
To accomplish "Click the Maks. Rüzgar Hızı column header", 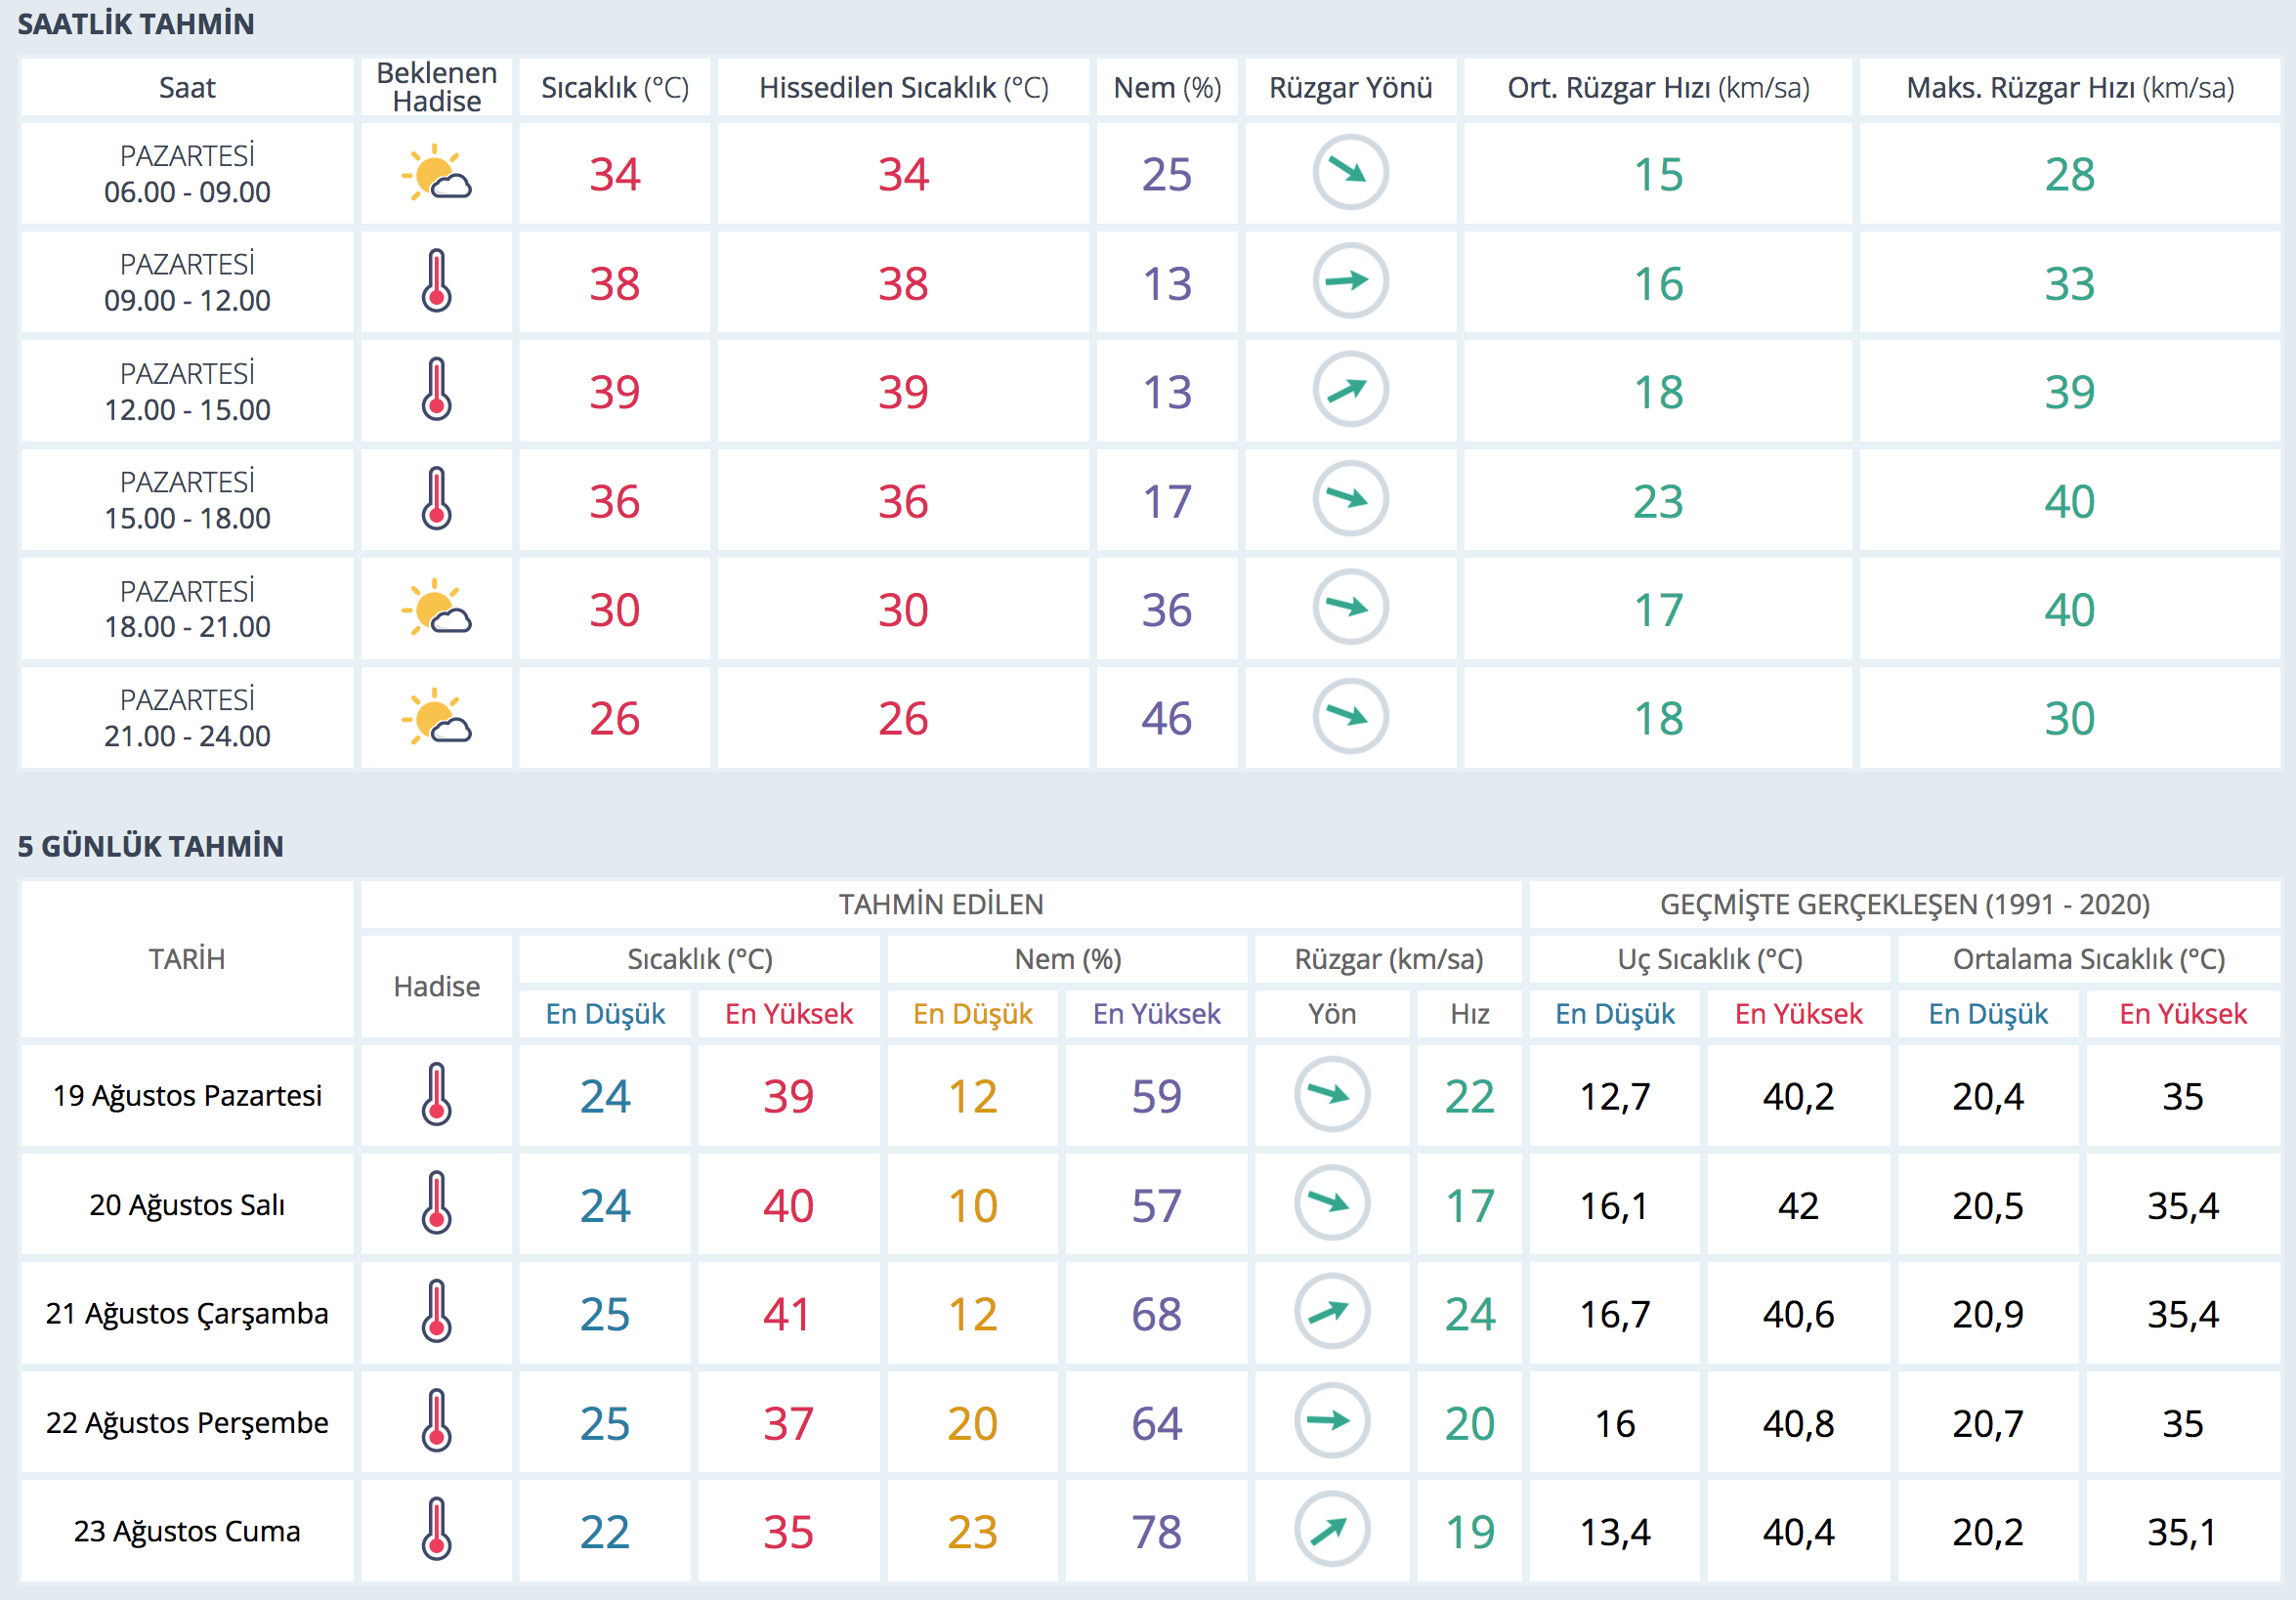I will pyautogui.click(x=2069, y=88).
